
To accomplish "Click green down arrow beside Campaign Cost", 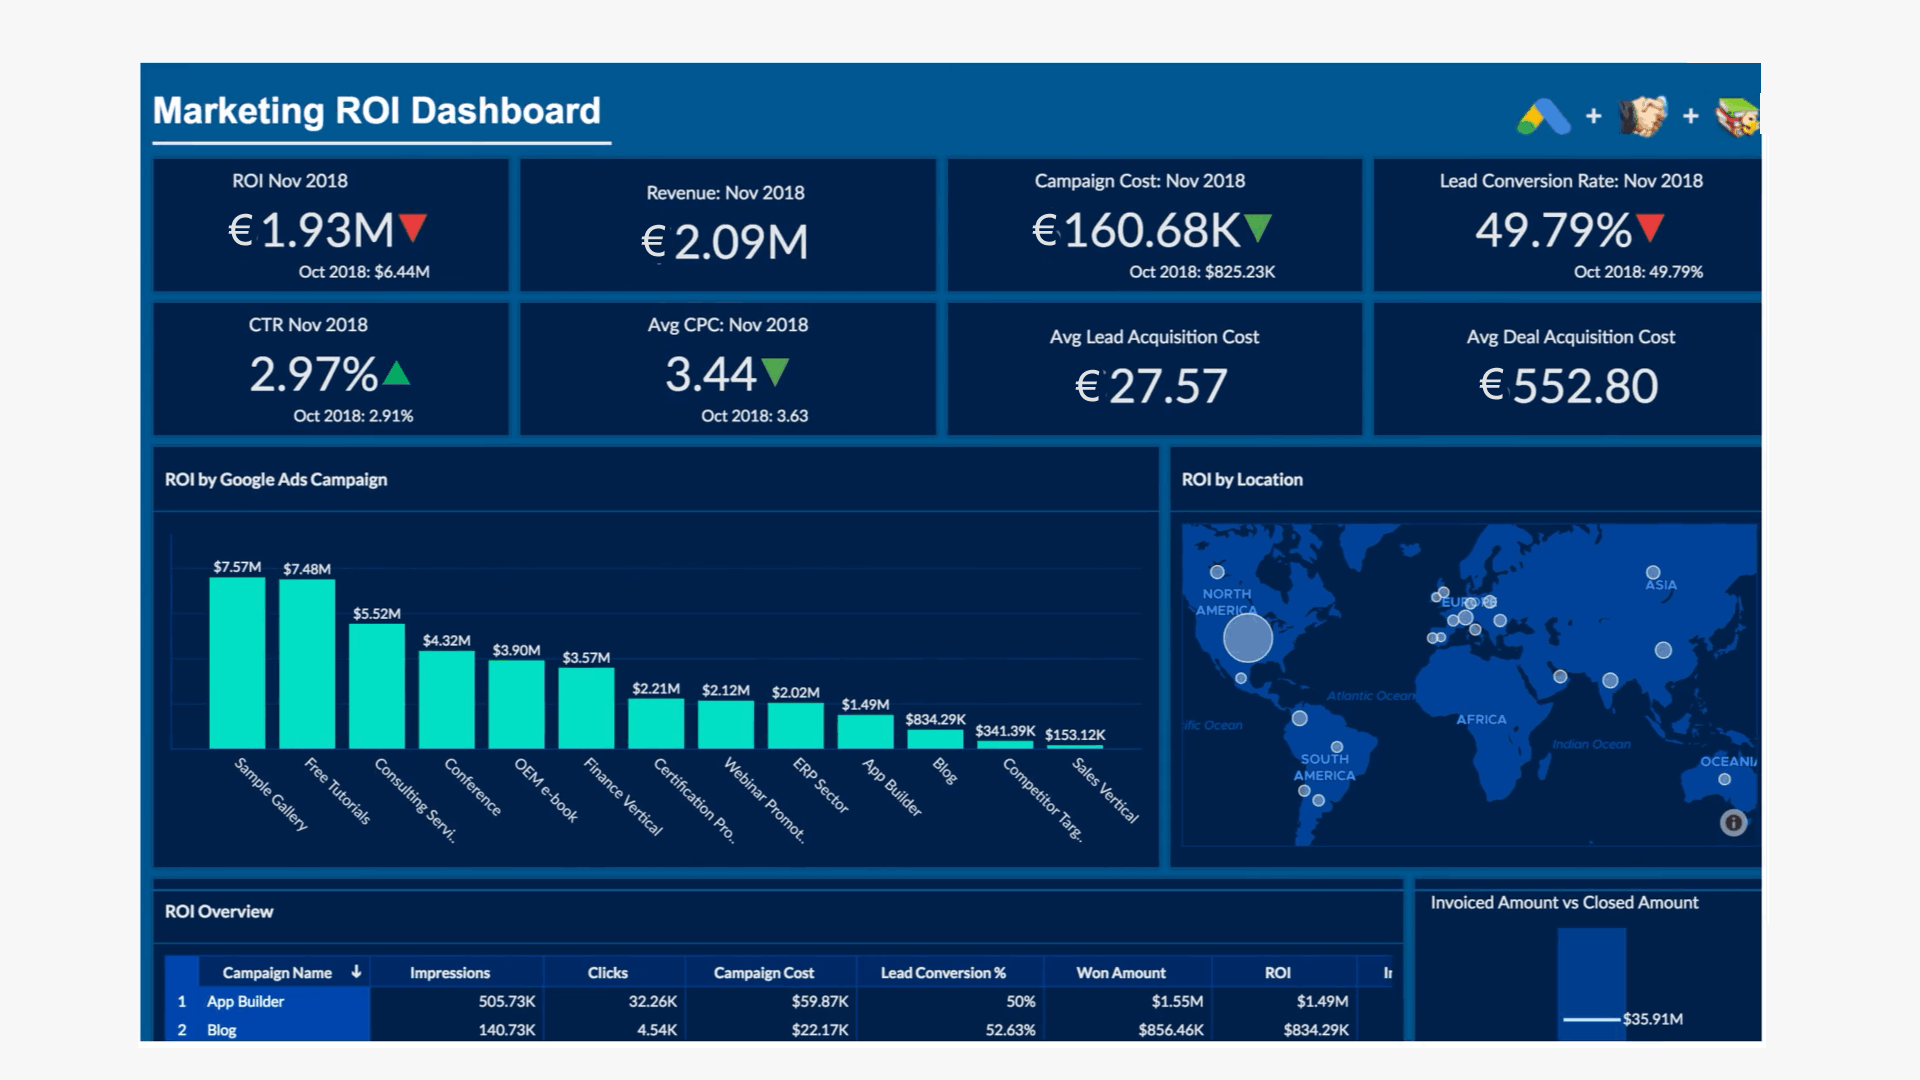I will coord(1258,229).
